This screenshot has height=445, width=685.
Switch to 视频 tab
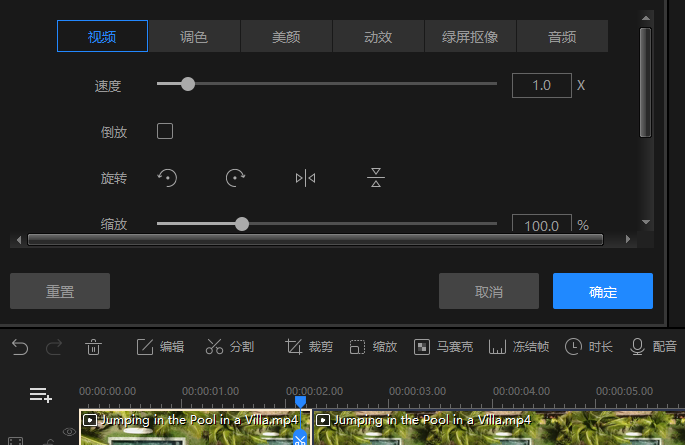coord(102,36)
